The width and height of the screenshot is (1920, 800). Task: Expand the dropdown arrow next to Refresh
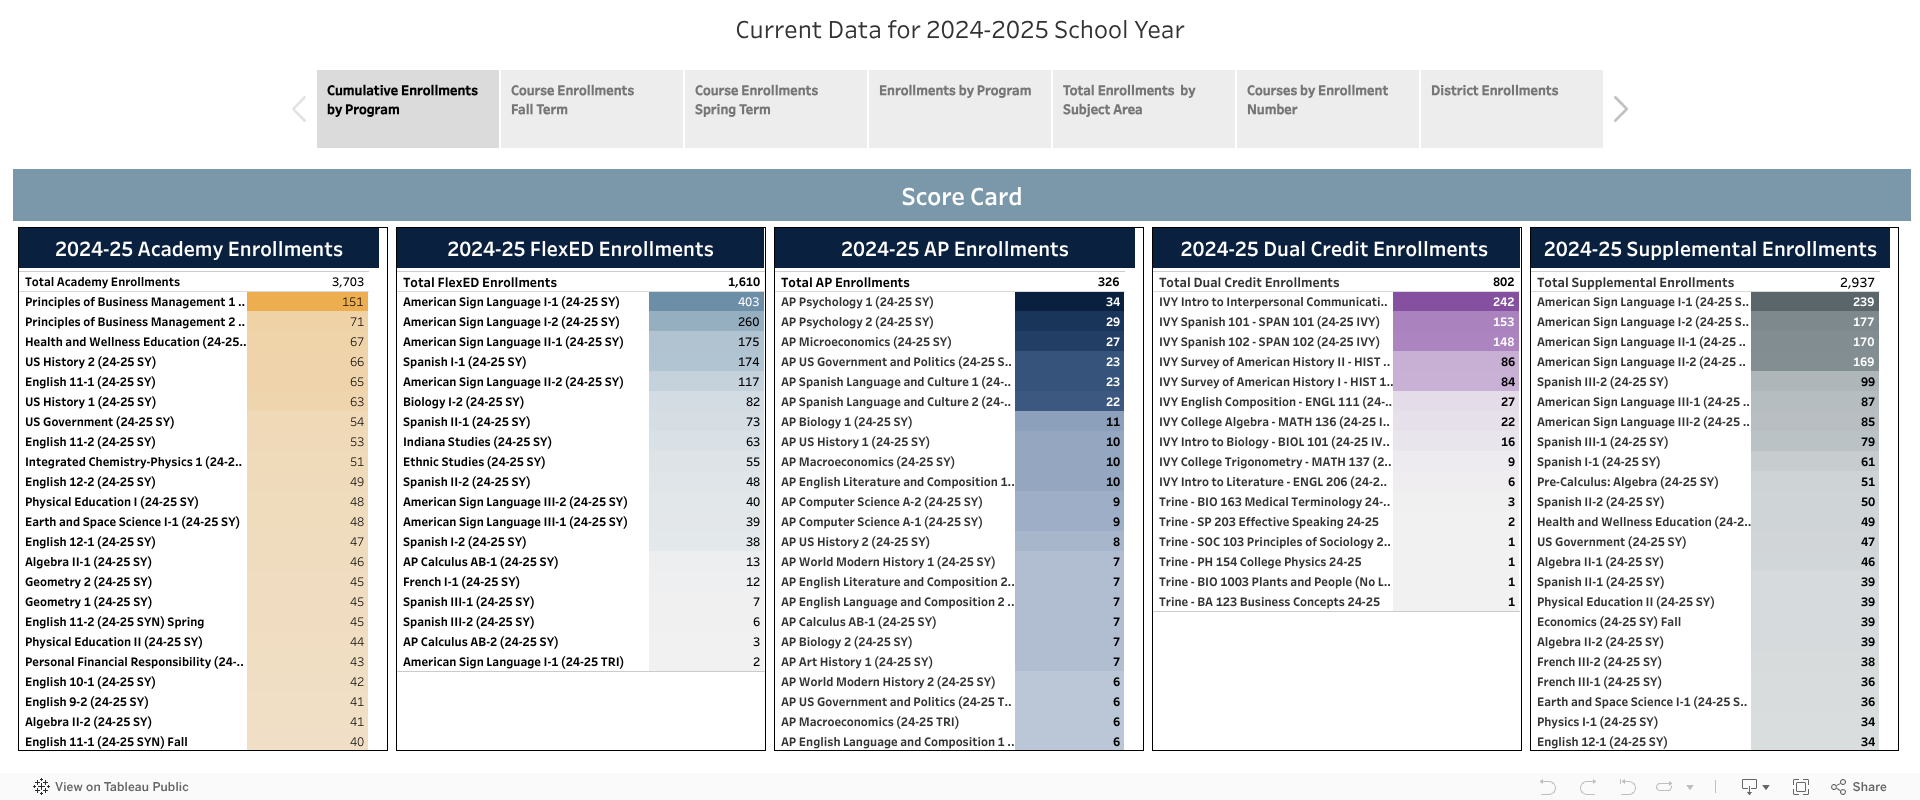(x=1690, y=787)
